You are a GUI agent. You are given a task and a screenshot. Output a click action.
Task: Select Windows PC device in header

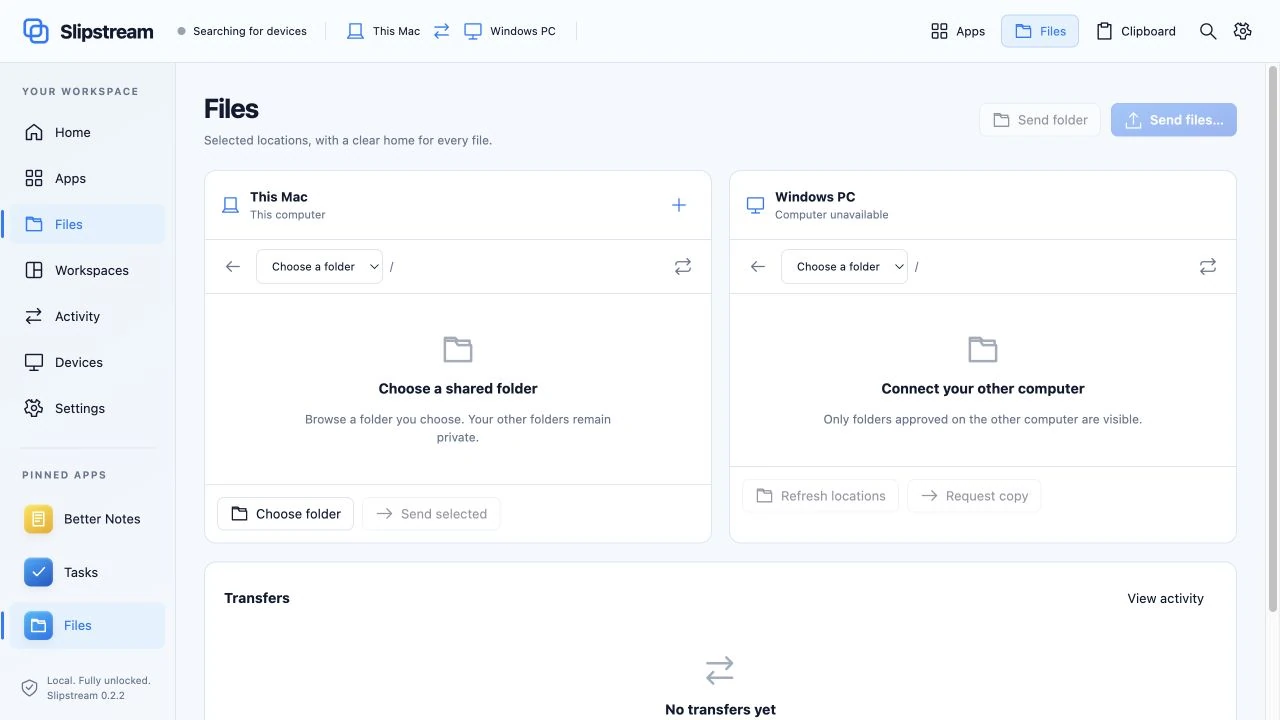pos(510,31)
